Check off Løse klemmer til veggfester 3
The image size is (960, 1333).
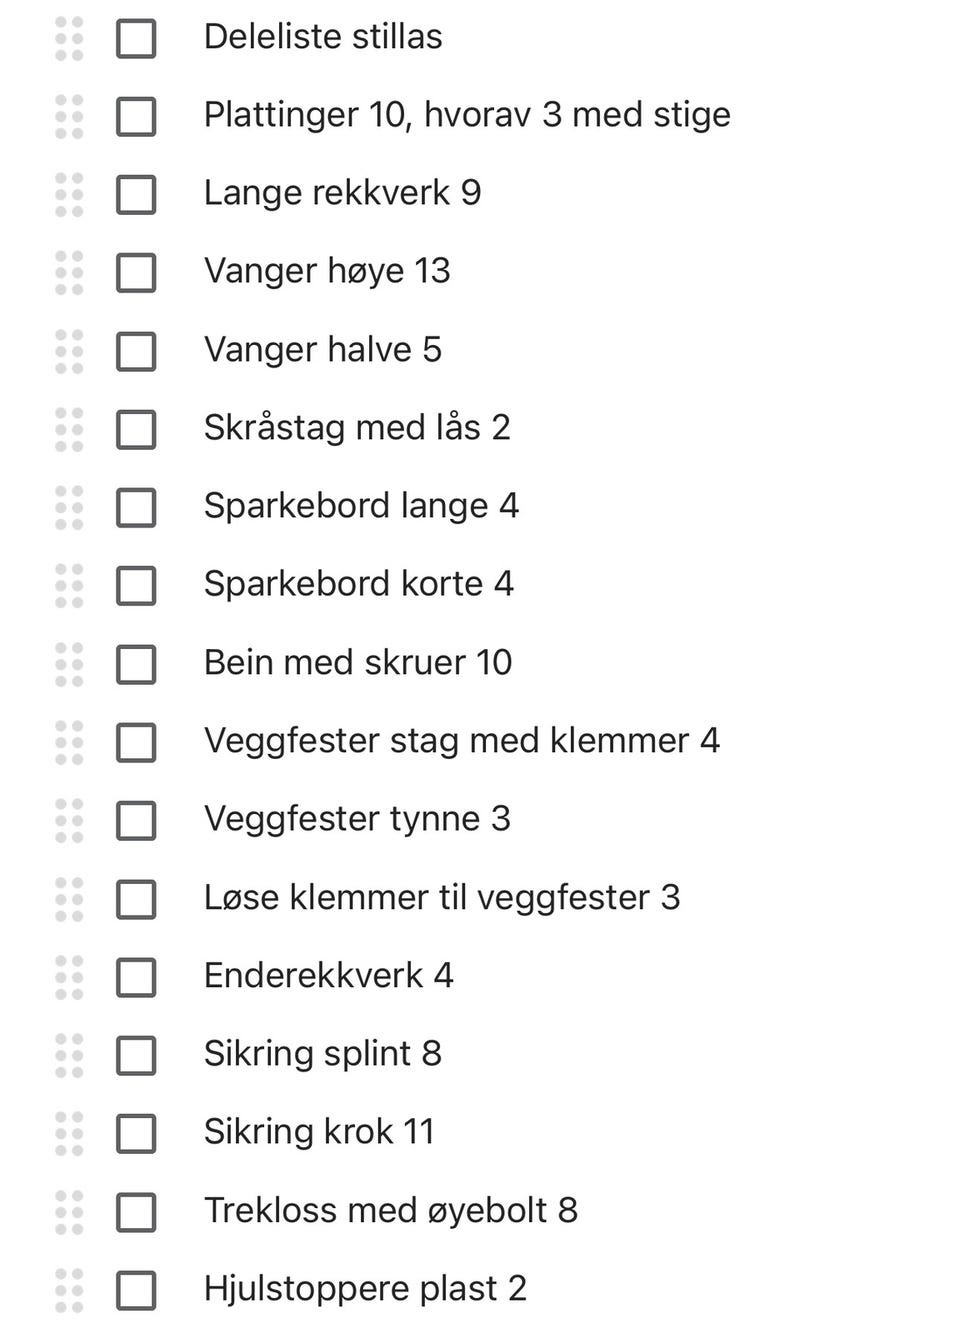pos(136,899)
